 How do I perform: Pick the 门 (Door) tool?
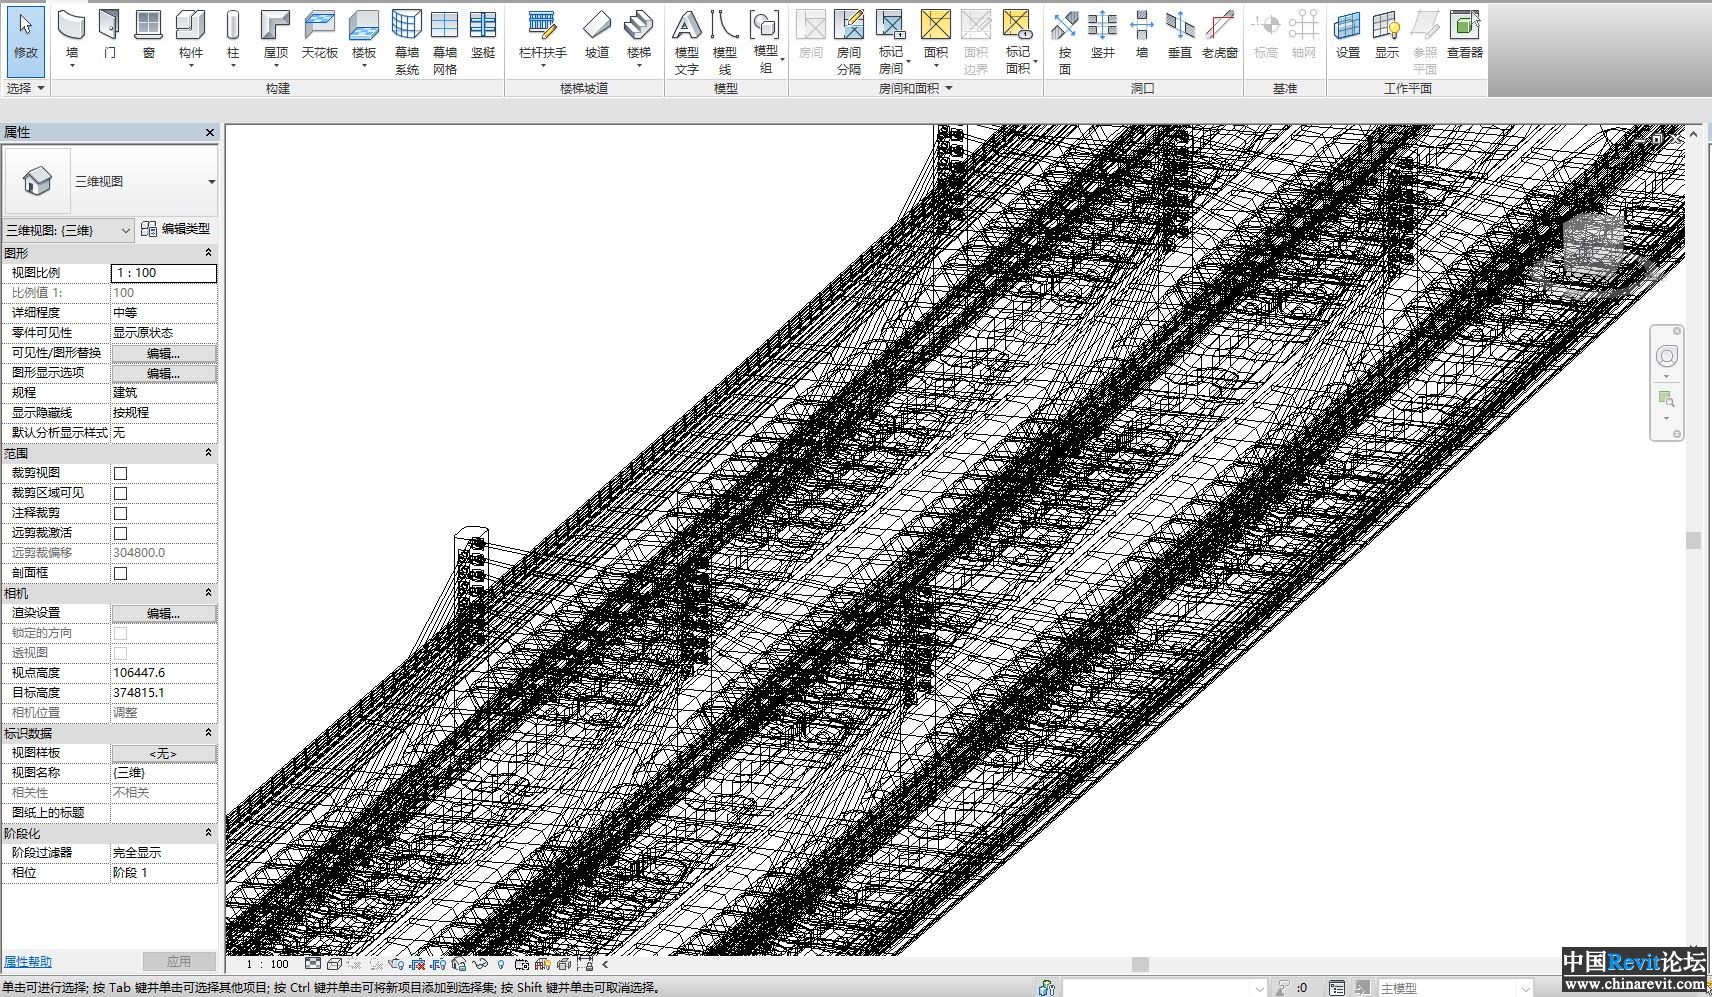(110, 38)
